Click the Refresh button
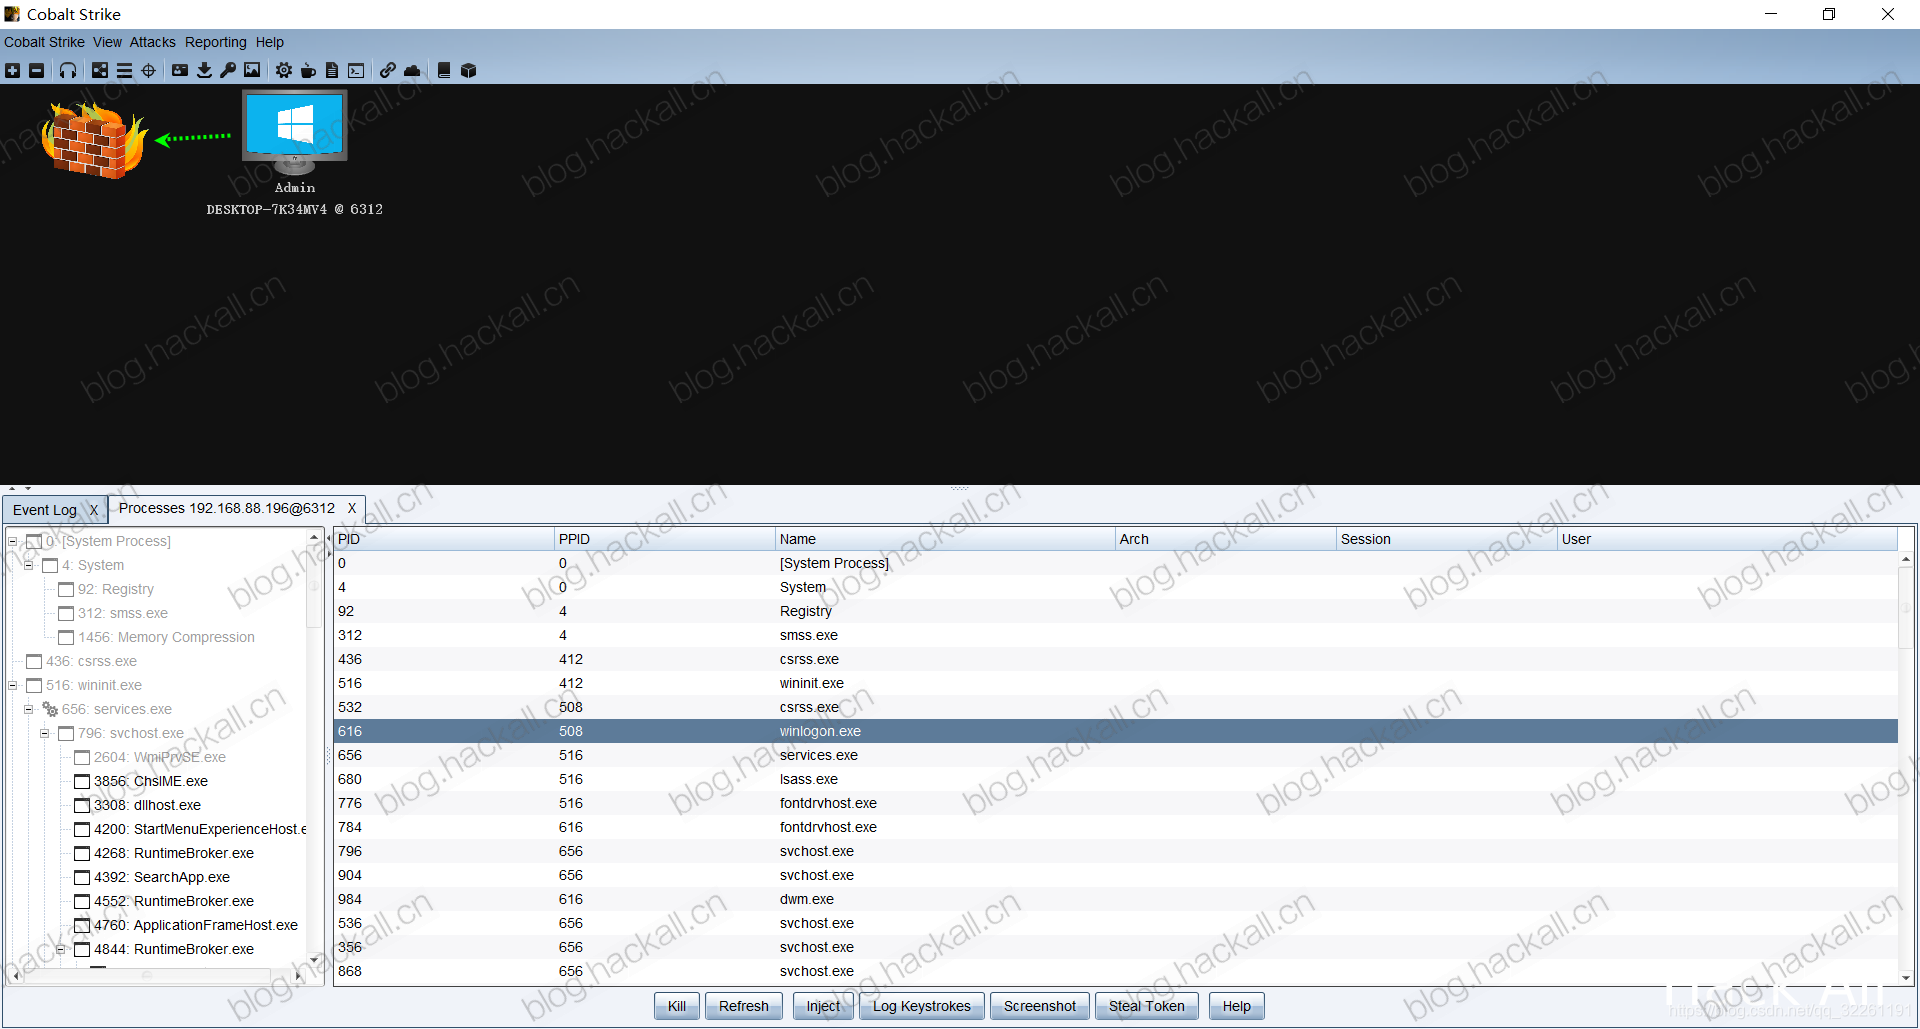The height and width of the screenshot is (1029, 1920). (744, 1006)
